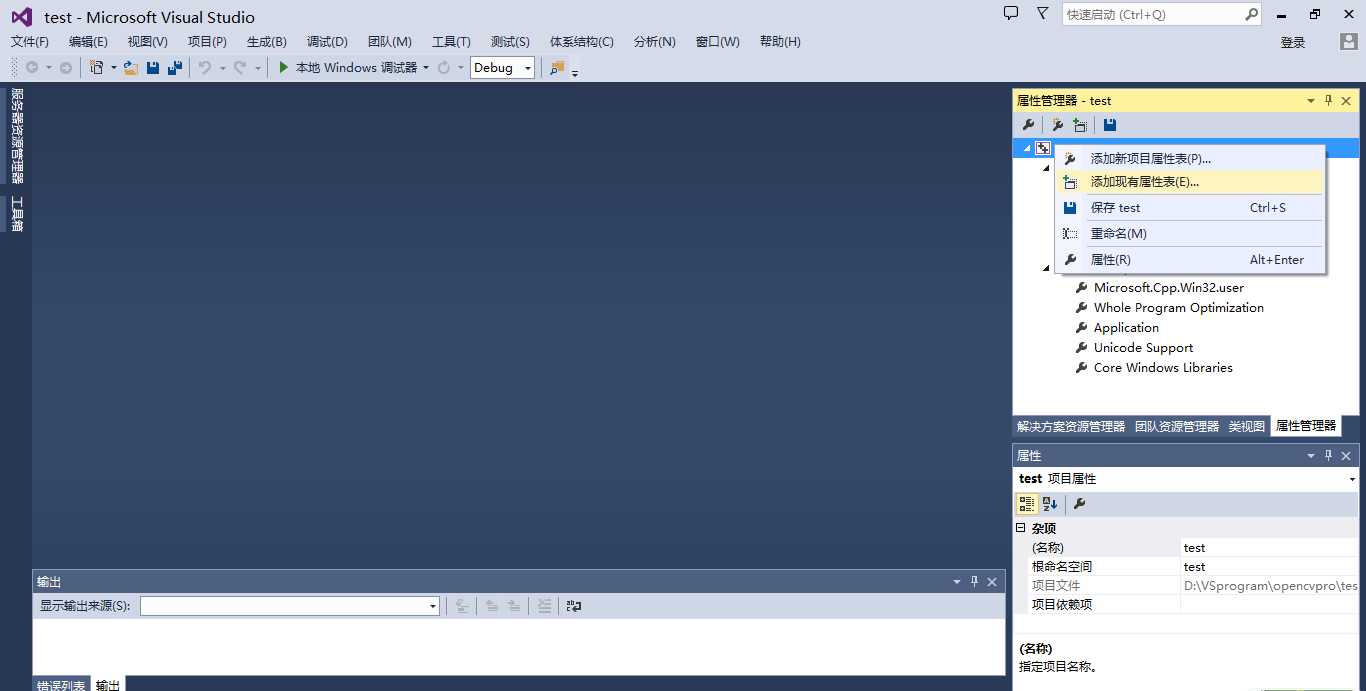Viewport: 1366px width, 691px height.
Task: Toggle word wrap icon in 输出 panel
Action: 574,606
